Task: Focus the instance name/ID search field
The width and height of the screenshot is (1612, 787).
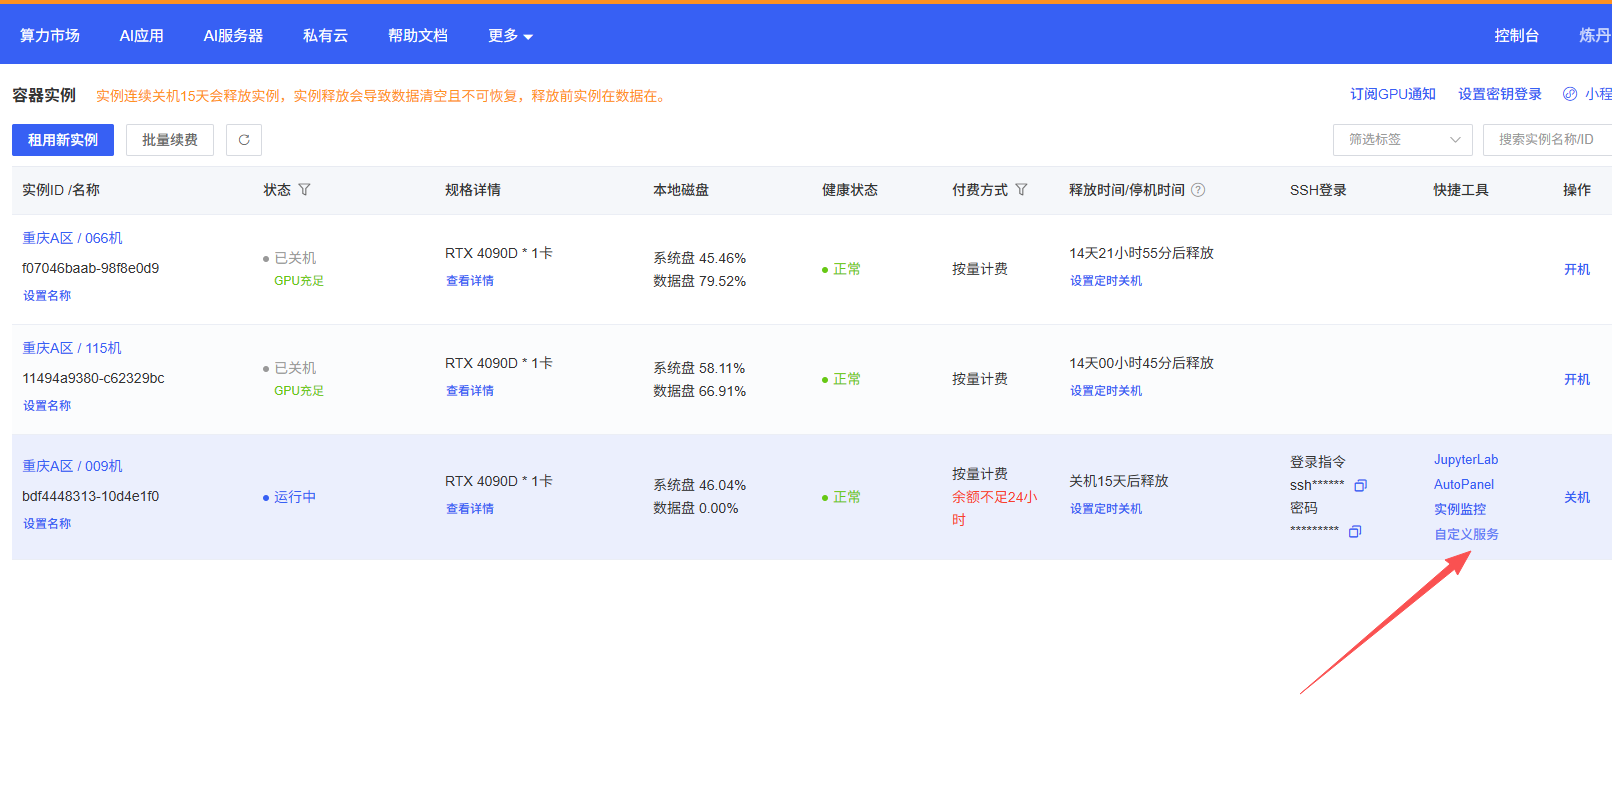Action: [x=1546, y=140]
